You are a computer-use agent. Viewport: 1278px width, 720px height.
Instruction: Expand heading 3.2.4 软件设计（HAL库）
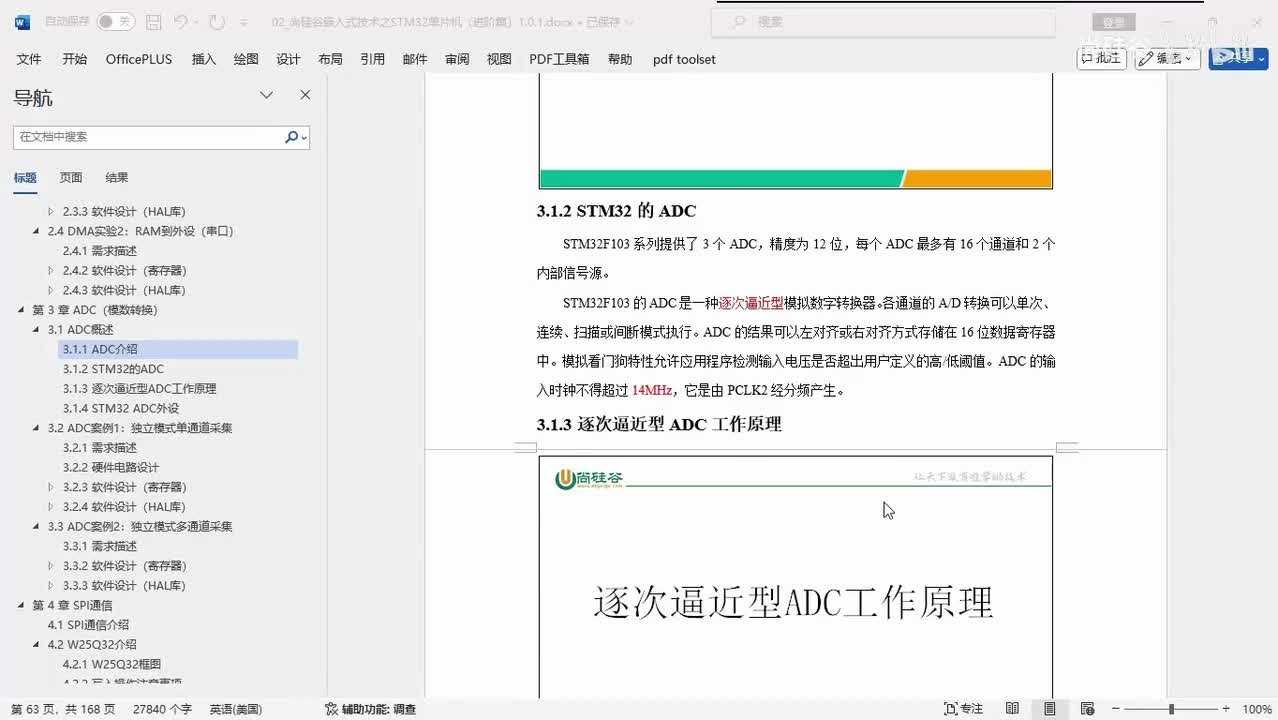[52, 507]
